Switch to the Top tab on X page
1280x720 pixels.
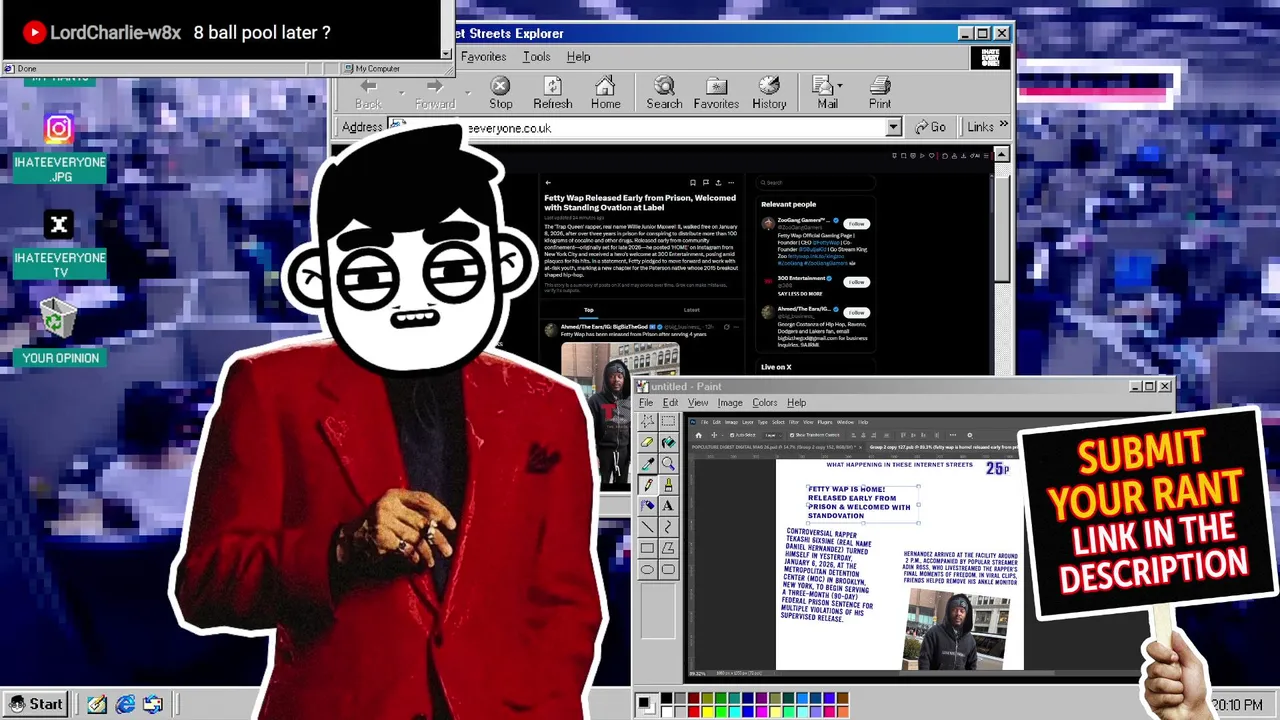pos(589,310)
